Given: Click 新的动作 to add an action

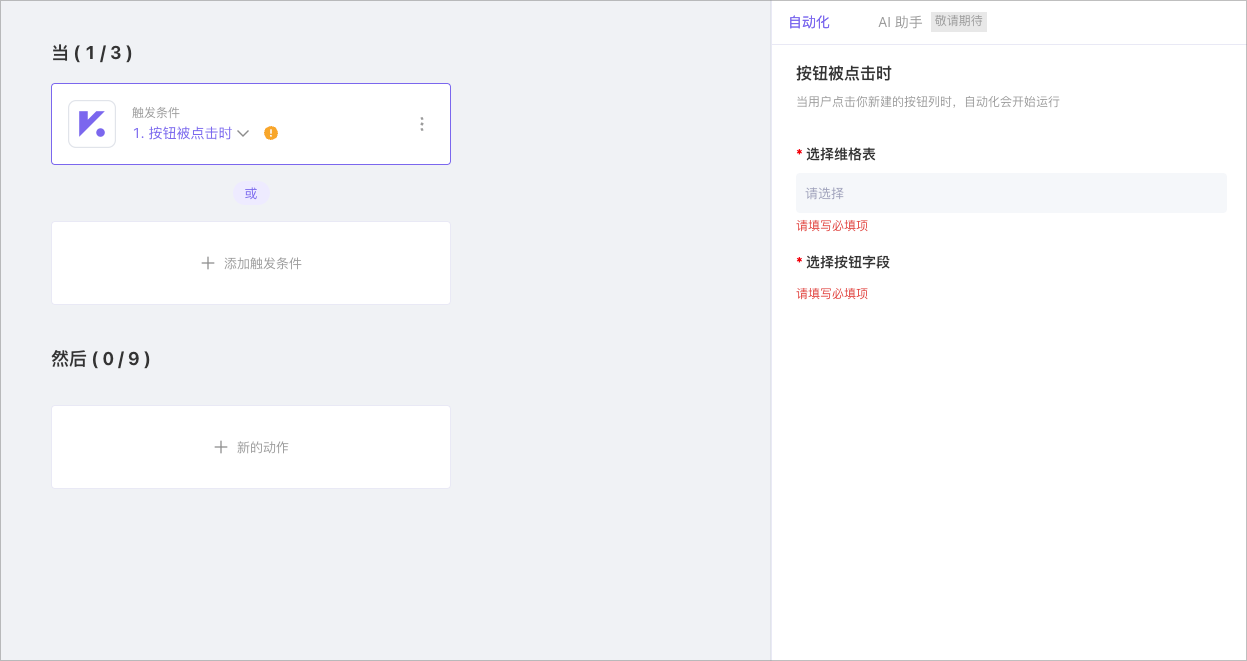Looking at the screenshot, I should pyautogui.click(x=250, y=447).
